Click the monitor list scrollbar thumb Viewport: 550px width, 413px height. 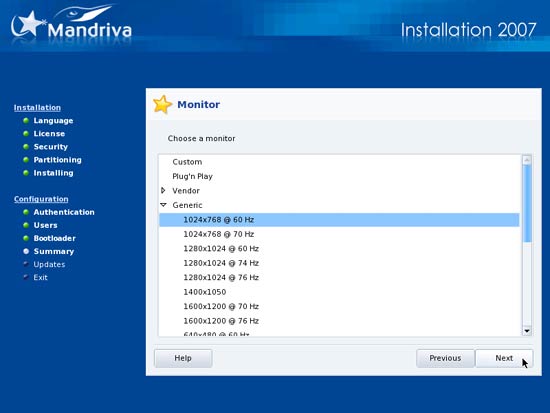click(527, 204)
